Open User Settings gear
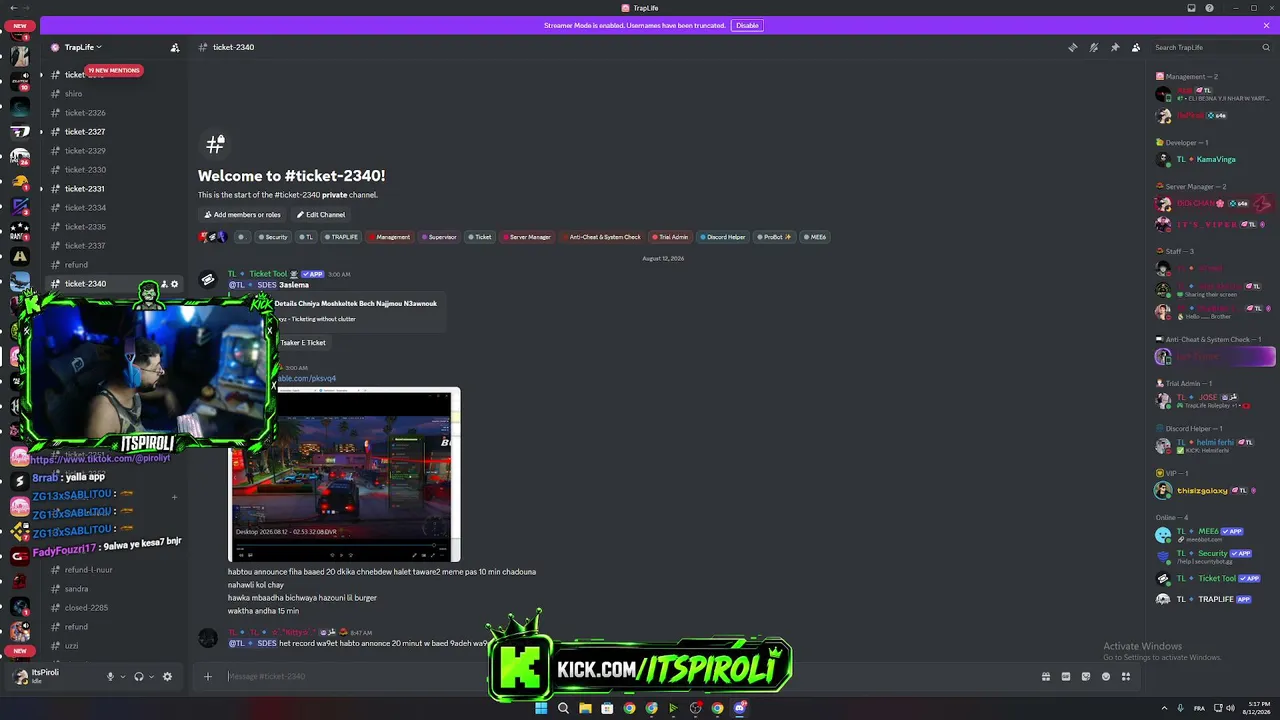 [x=167, y=677]
